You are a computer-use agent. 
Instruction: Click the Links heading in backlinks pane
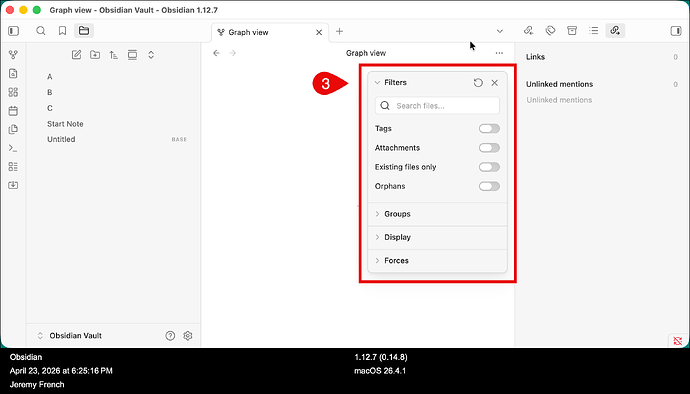536,57
